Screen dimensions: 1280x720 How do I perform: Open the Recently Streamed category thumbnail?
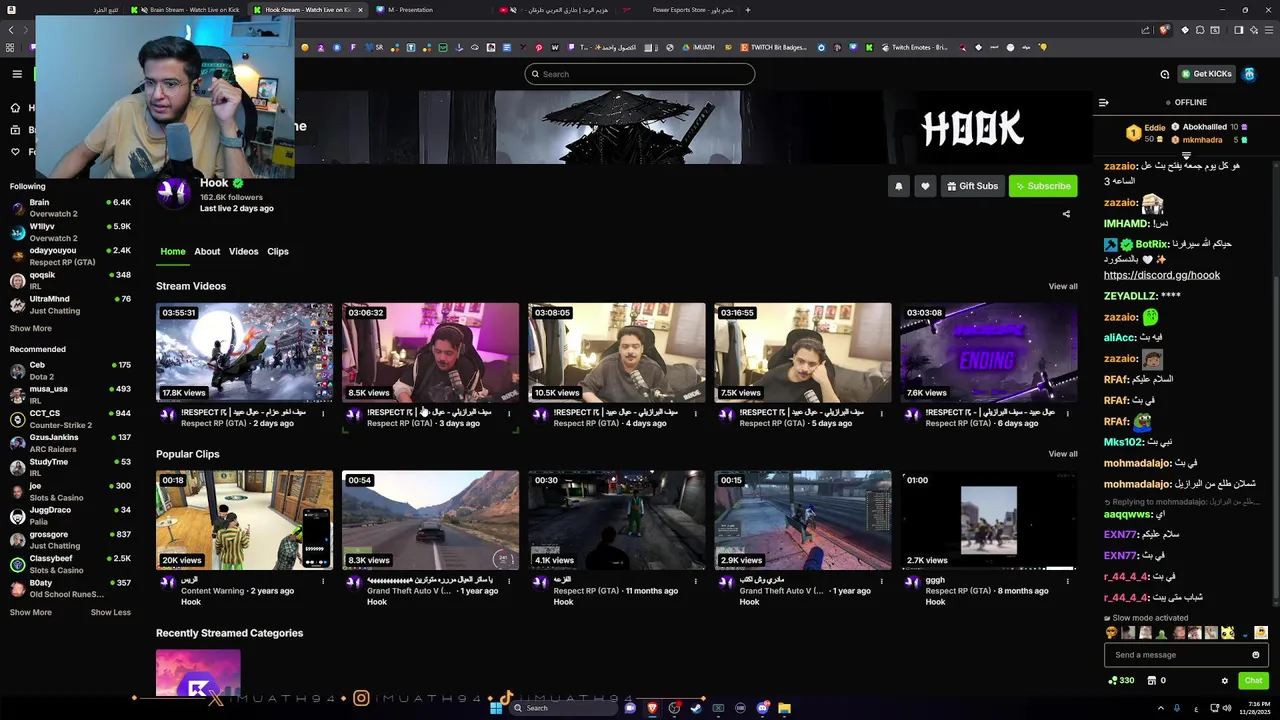pos(198,673)
